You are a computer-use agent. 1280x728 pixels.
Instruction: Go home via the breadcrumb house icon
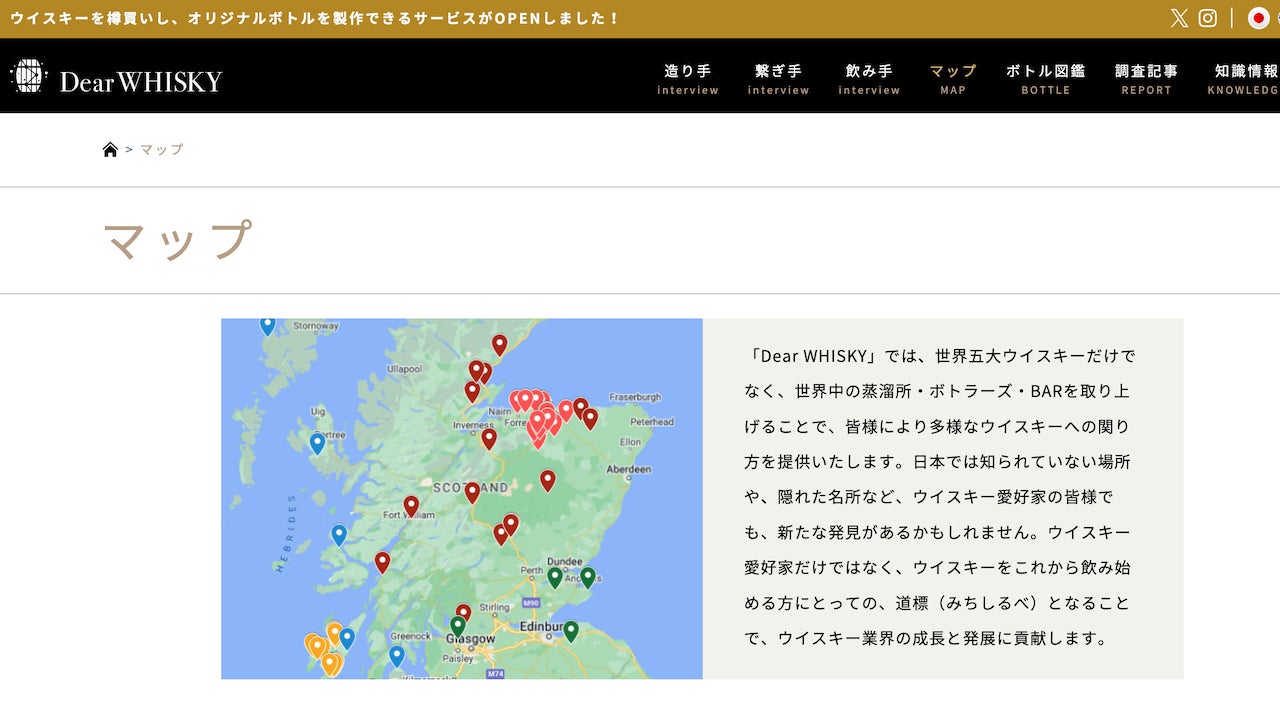pyautogui.click(x=110, y=149)
